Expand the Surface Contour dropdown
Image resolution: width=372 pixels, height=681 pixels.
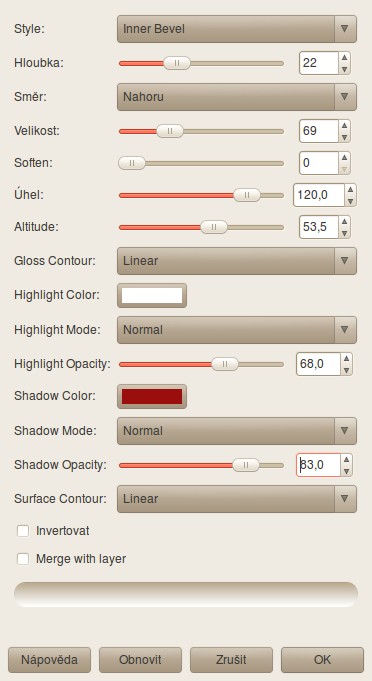(x=237, y=499)
